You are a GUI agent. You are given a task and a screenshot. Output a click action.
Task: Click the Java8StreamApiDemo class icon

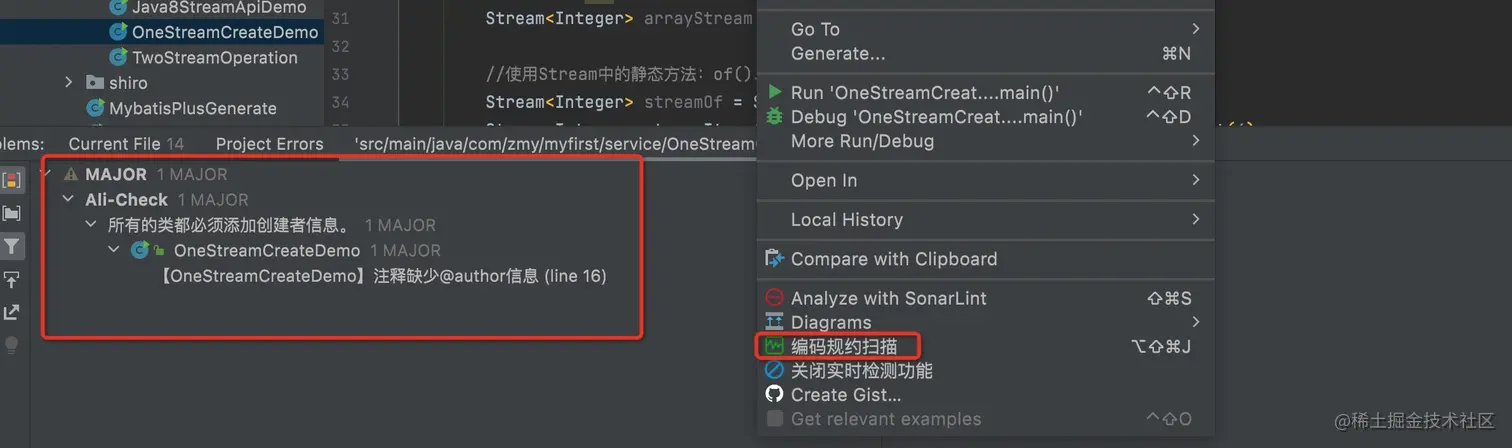tap(119, 8)
